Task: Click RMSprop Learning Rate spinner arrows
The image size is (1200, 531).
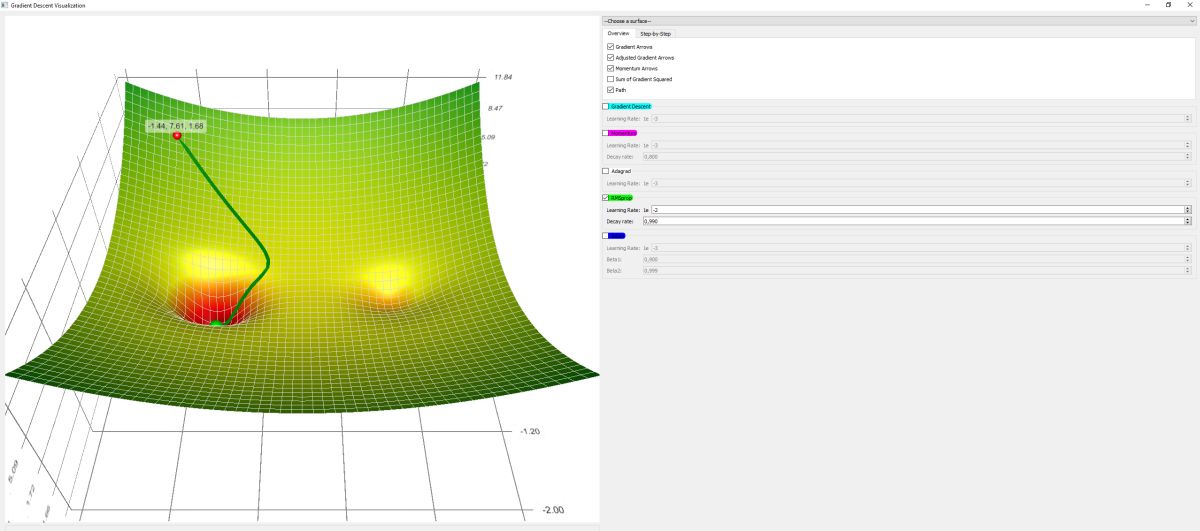Action: [1187, 210]
